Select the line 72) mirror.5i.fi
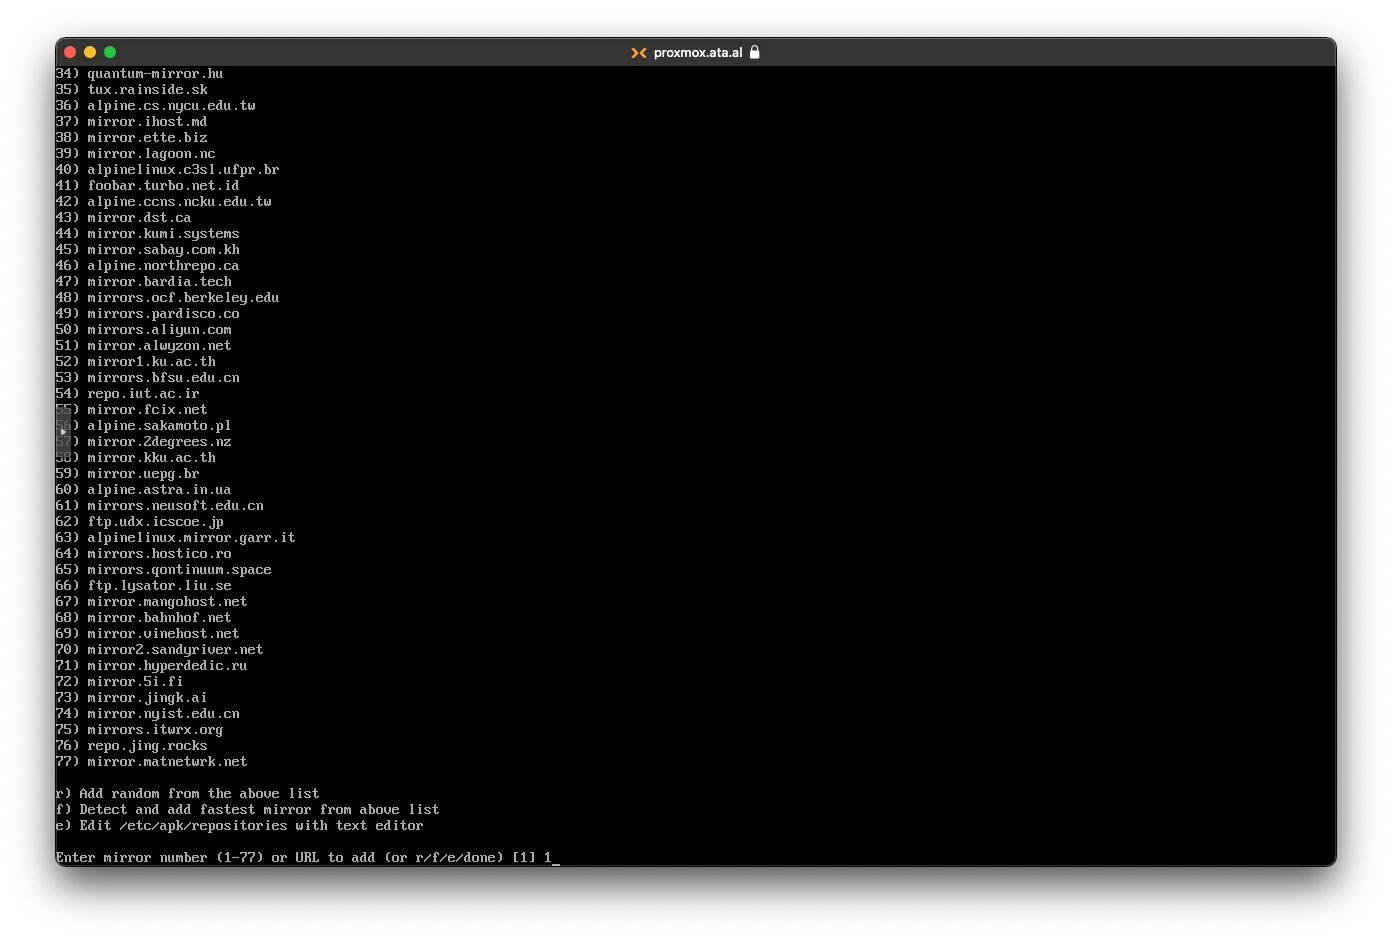1392x940 pixels. point(120,682)
